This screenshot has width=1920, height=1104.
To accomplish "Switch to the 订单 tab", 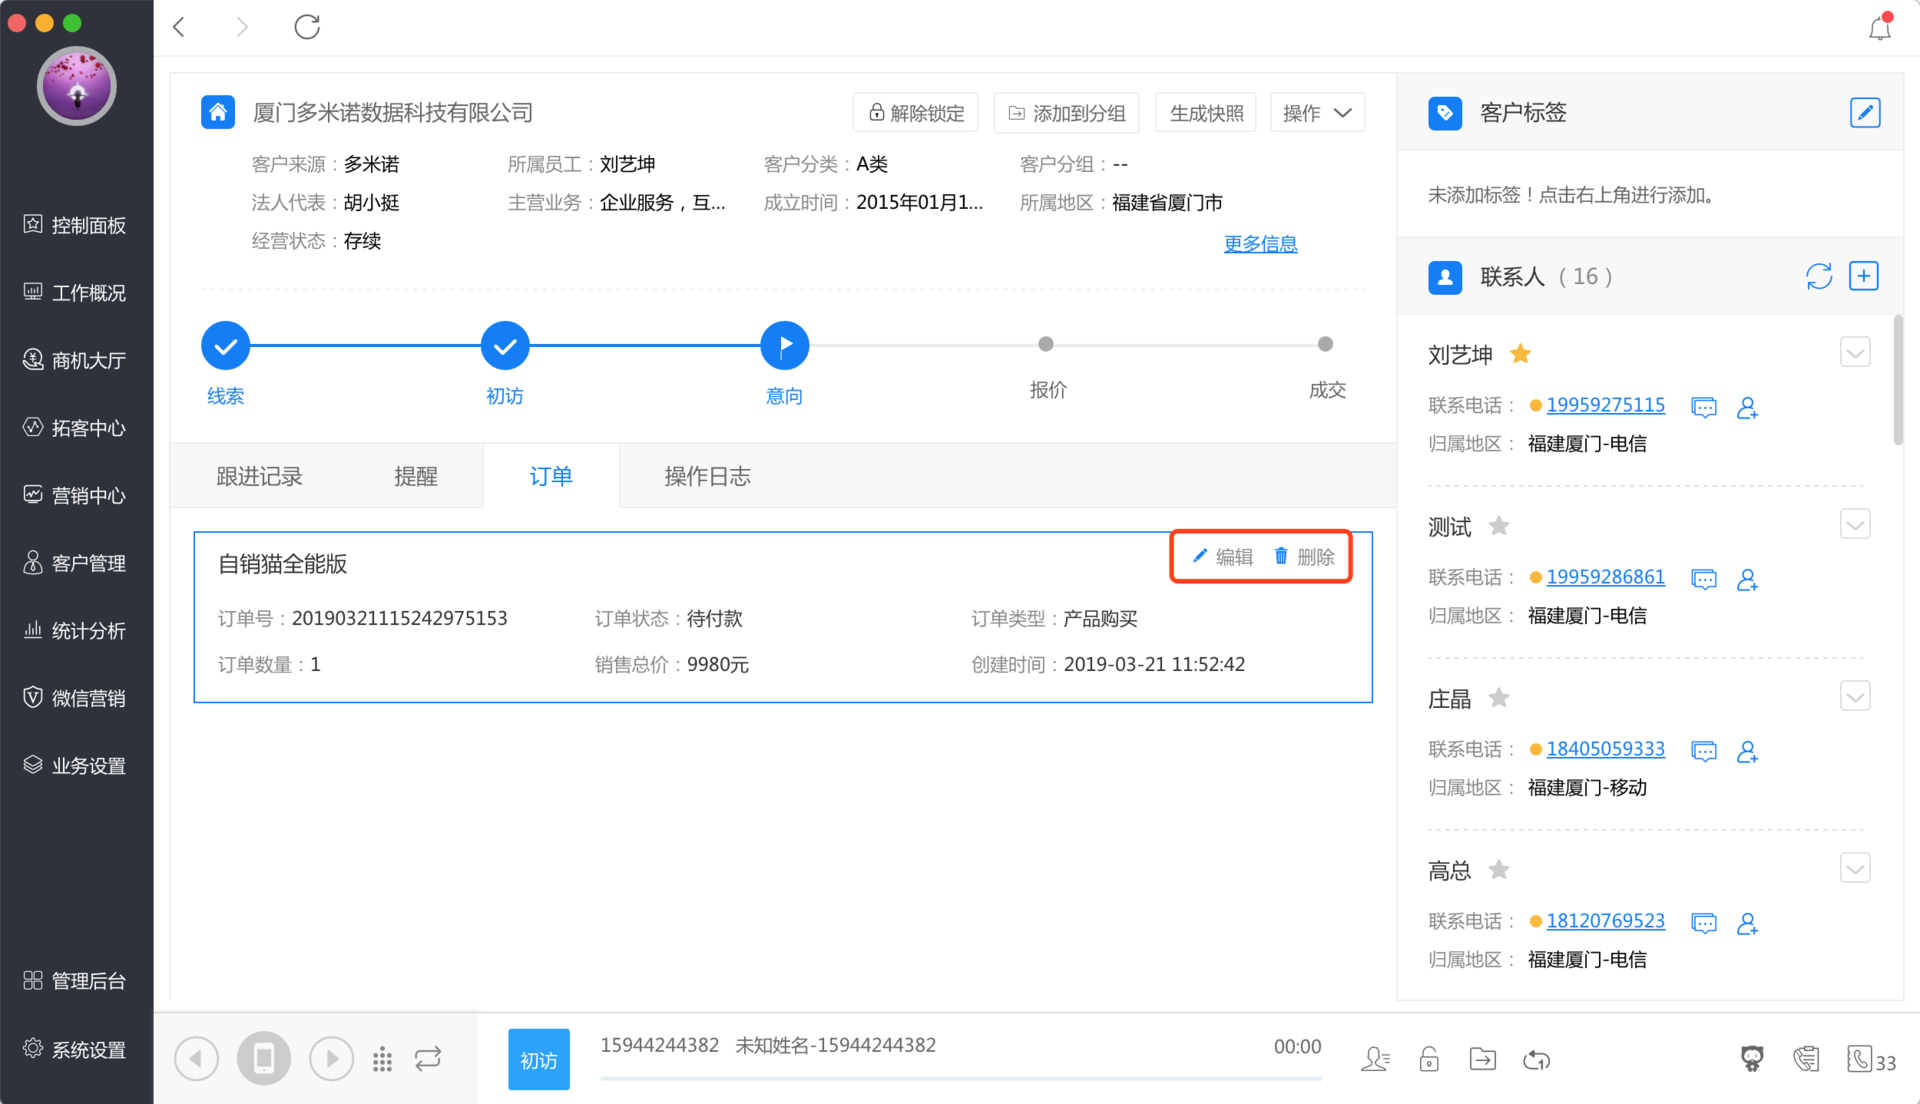I will [x=551, y=476].
